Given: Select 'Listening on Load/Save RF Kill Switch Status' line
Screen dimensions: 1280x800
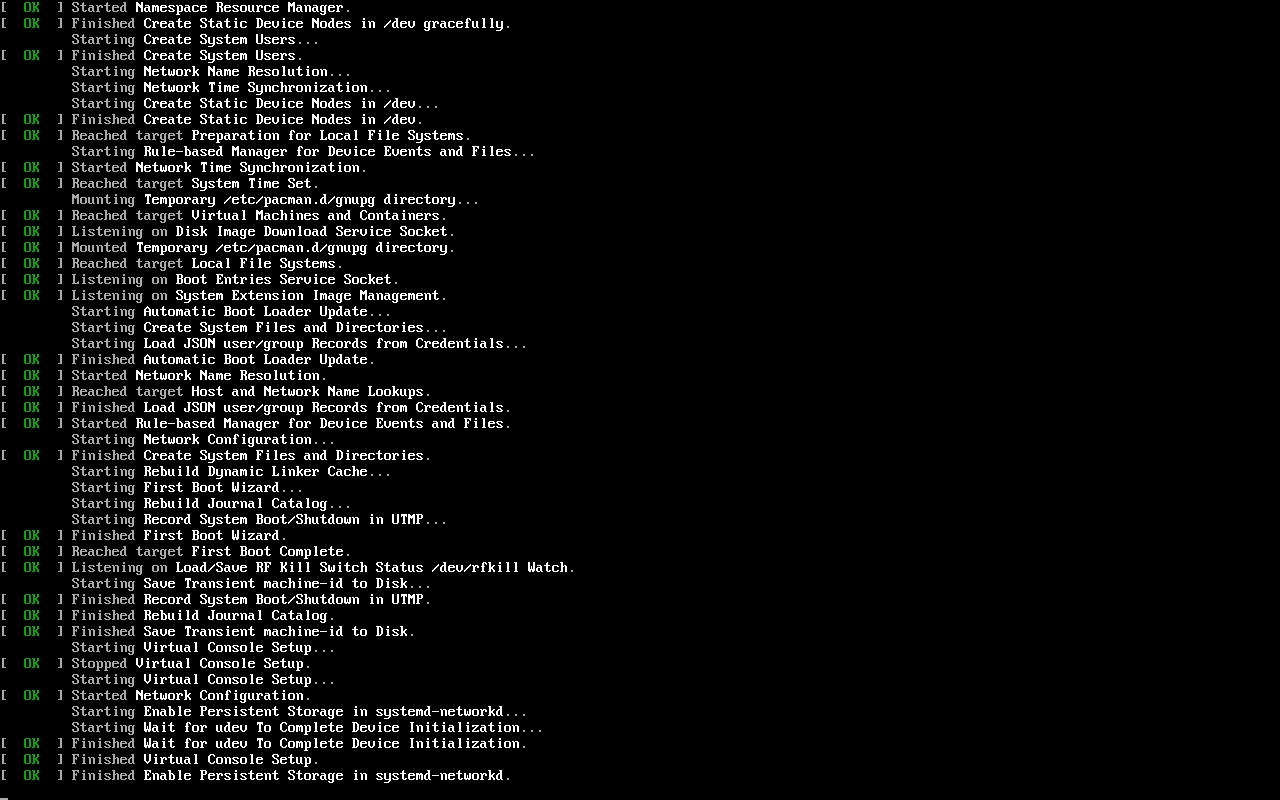Looking at the screenshot, I should click(x=288, y=567).
